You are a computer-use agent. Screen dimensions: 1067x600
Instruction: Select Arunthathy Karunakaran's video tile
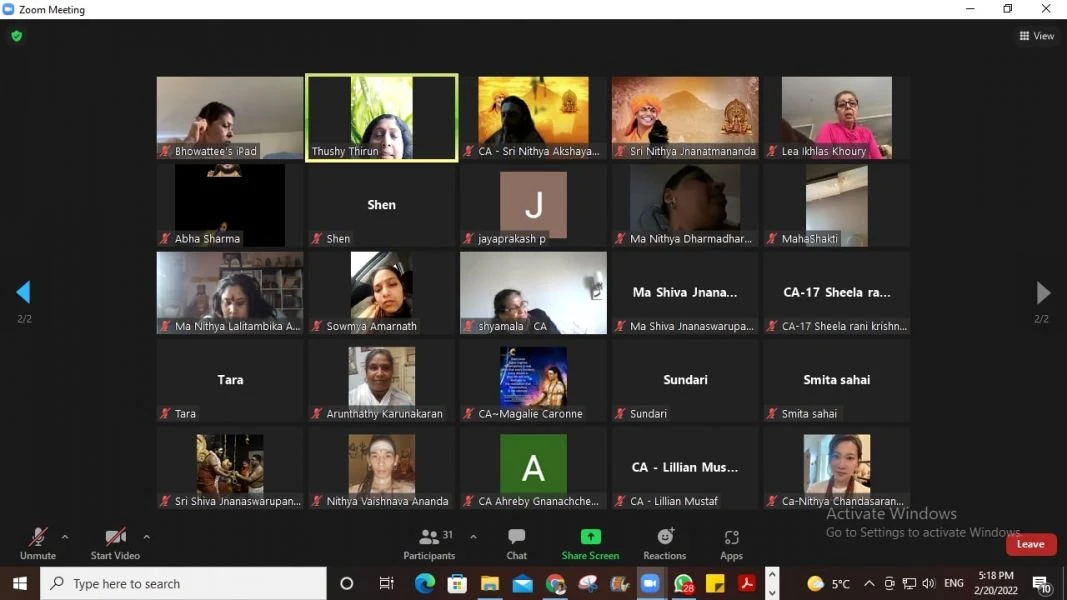(x=382, y=380)
